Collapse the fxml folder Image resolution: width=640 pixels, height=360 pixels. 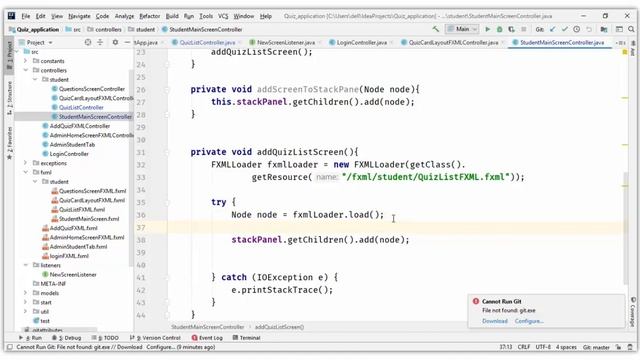pos(25,172)
